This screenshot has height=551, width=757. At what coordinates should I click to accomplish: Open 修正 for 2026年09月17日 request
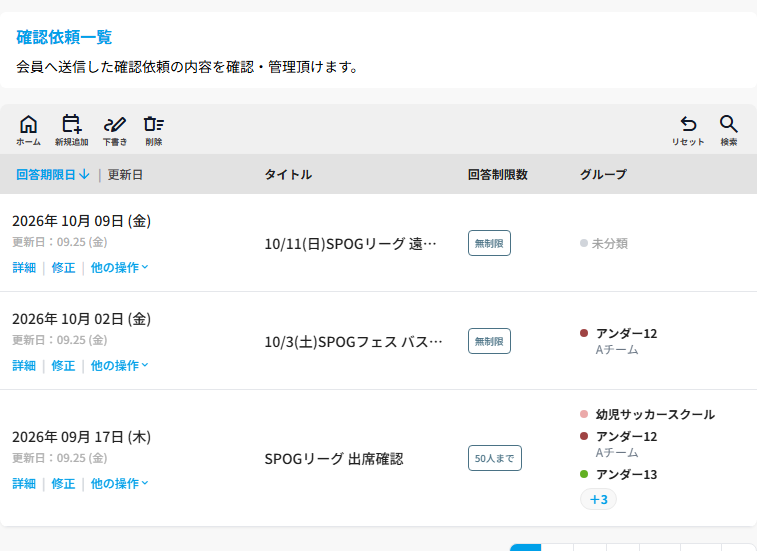(x=63, y=483)
